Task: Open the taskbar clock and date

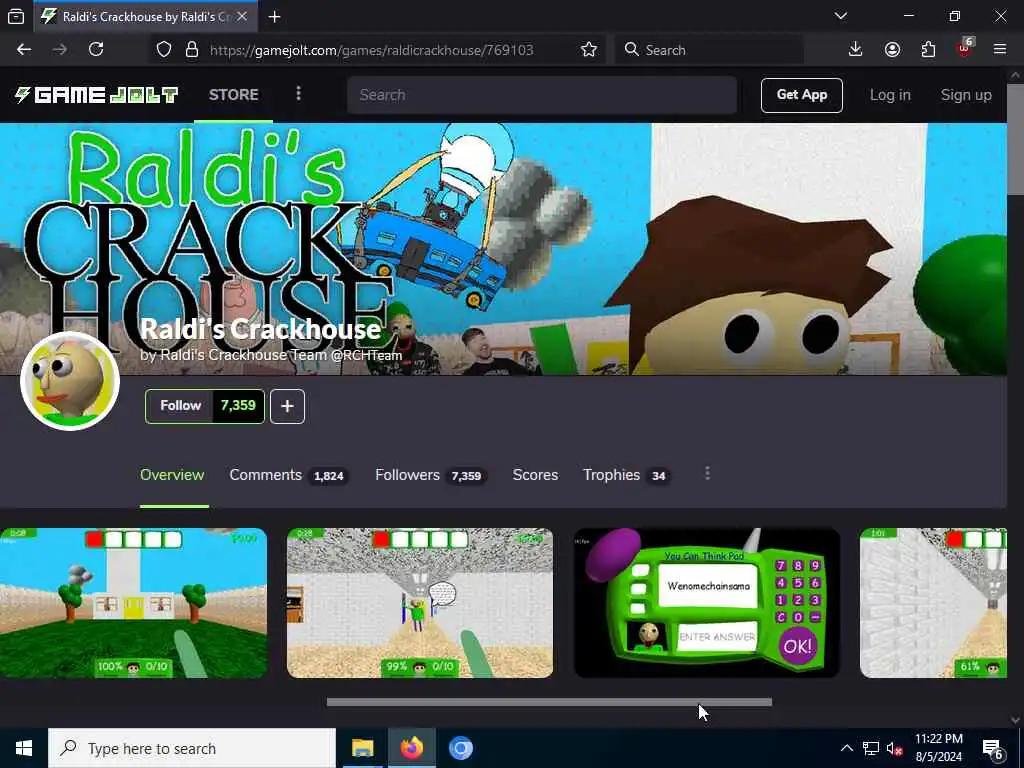Action: (938, 748)
